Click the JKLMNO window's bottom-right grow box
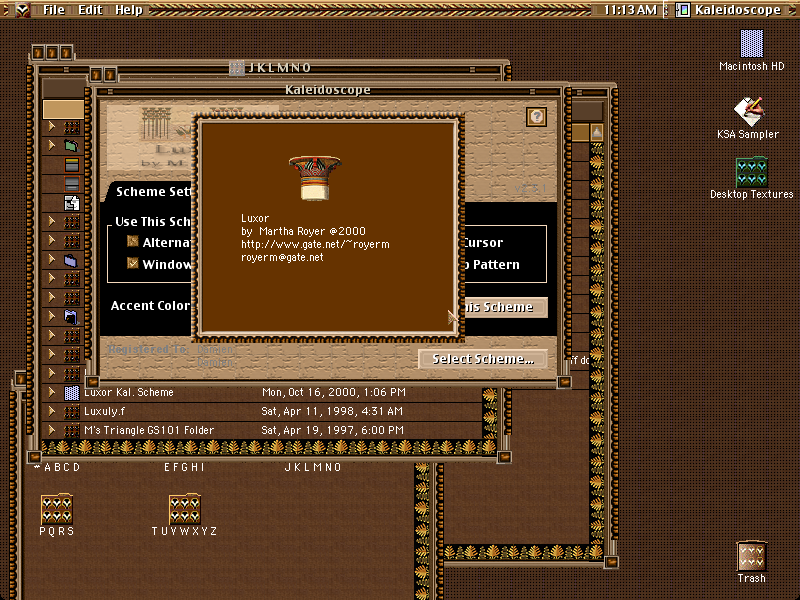This screenshot has height=600, width=800. tap(504, 457)
